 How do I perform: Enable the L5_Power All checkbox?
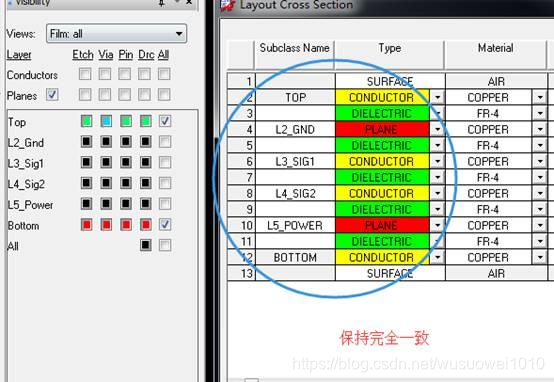[165, 204]
